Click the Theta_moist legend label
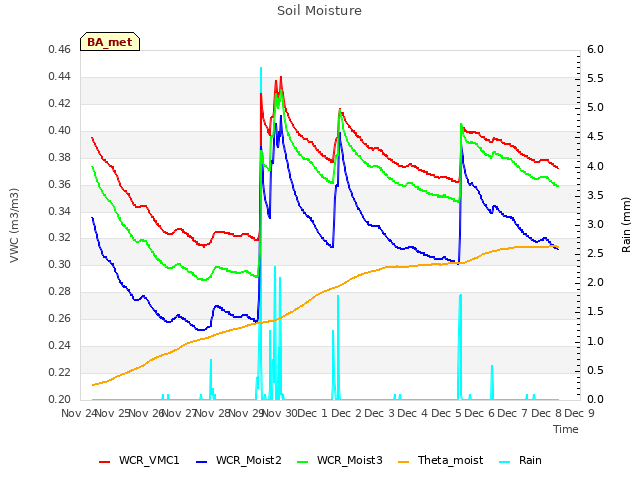 tap(450, 460)
